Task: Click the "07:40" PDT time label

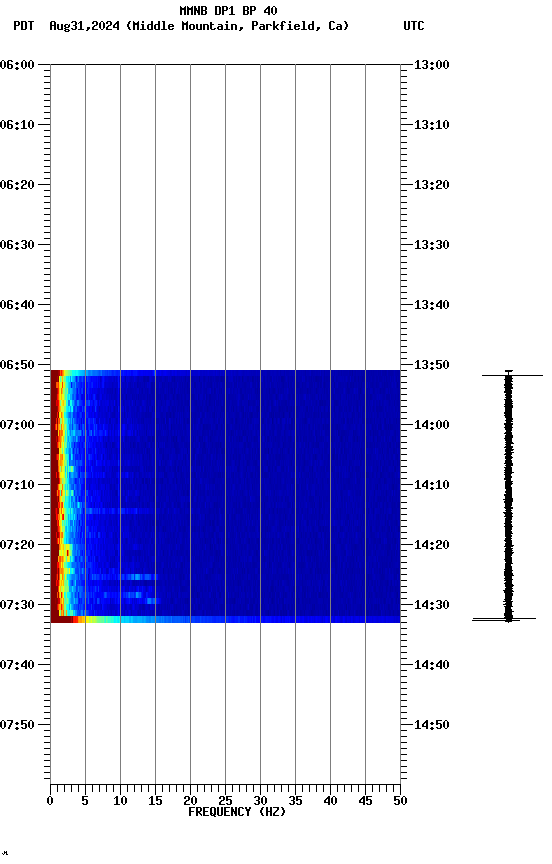Action: [17, 665]
